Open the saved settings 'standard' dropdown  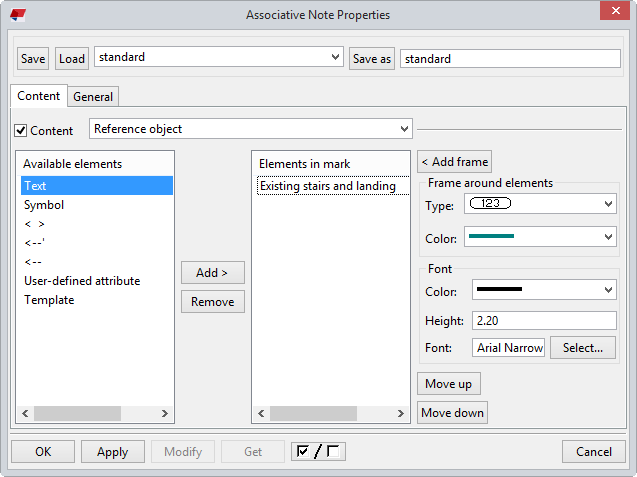(219, 58)
